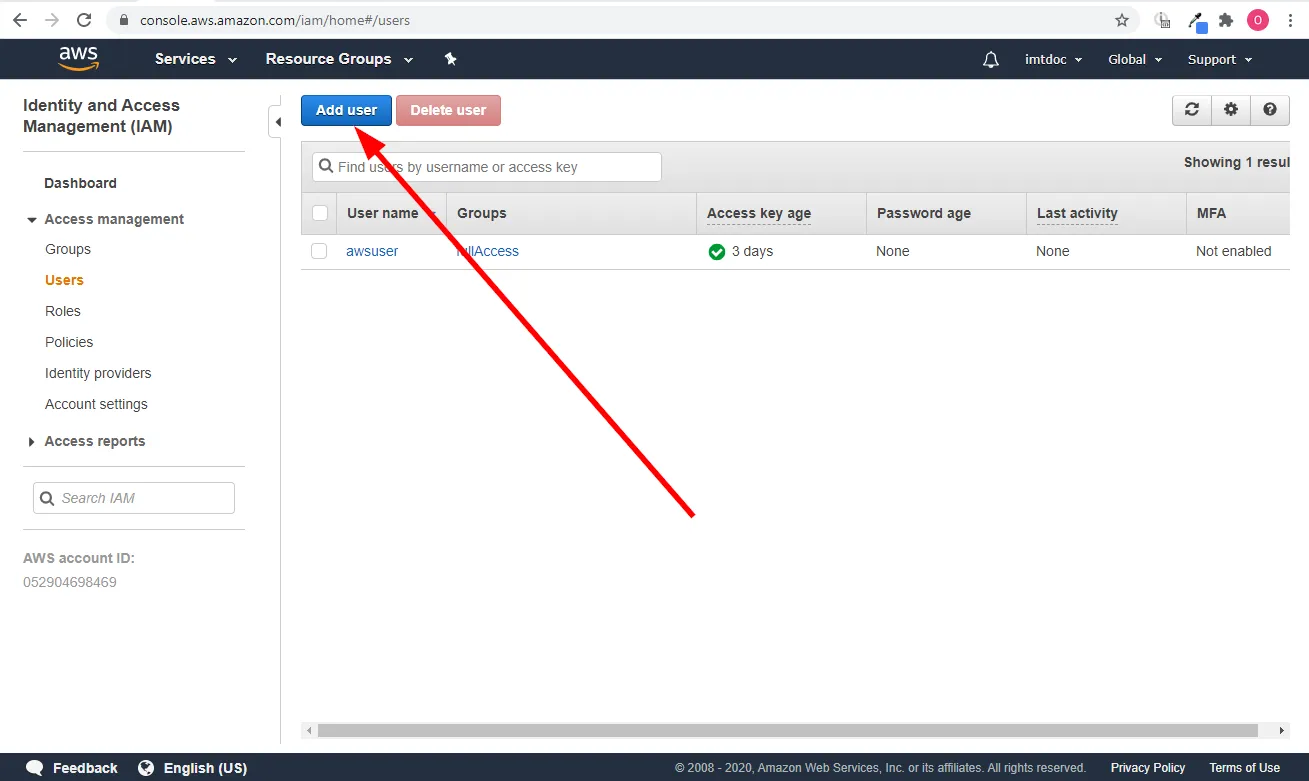Click the Feedback link in footer
The height and width of the screenshot is (781, 1309).
[x=85, y=768]
